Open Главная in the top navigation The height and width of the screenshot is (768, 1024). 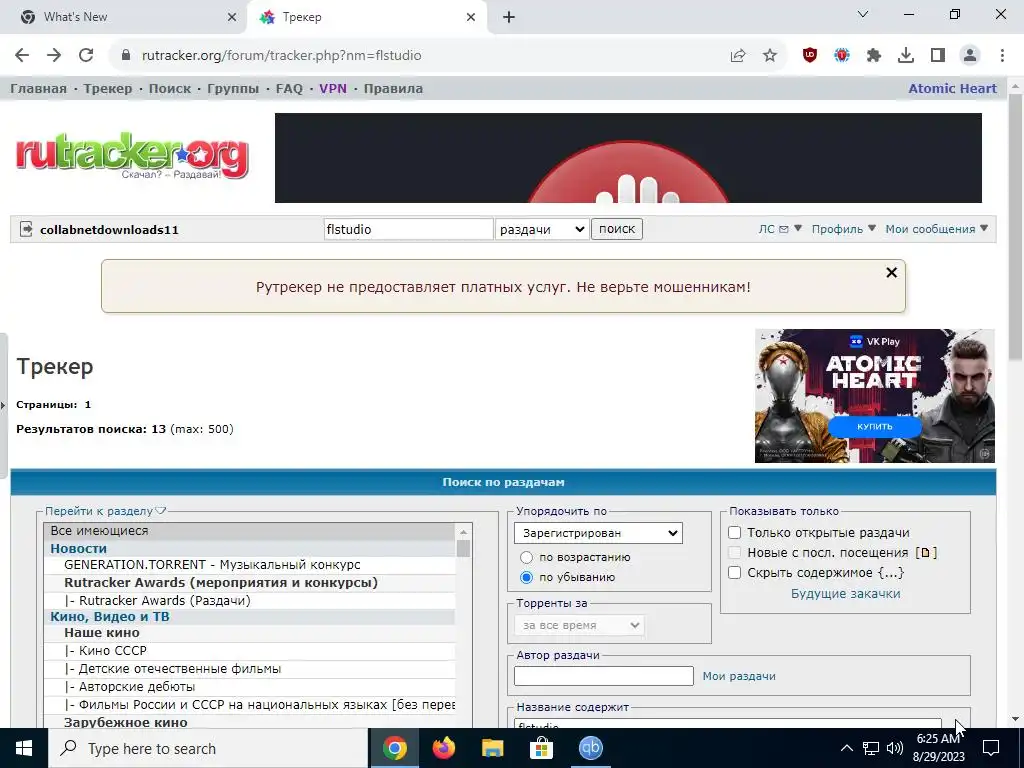(x=39, y=88)
